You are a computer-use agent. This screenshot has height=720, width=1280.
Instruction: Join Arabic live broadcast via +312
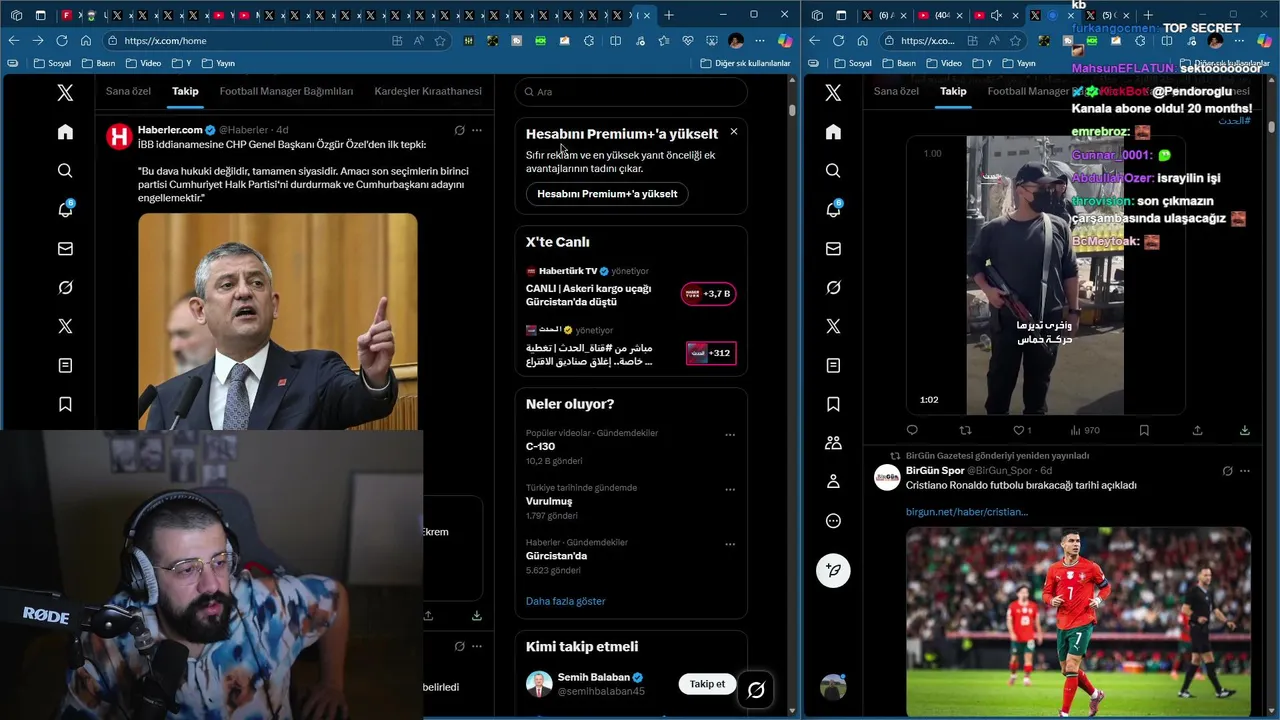pos(711,353)
